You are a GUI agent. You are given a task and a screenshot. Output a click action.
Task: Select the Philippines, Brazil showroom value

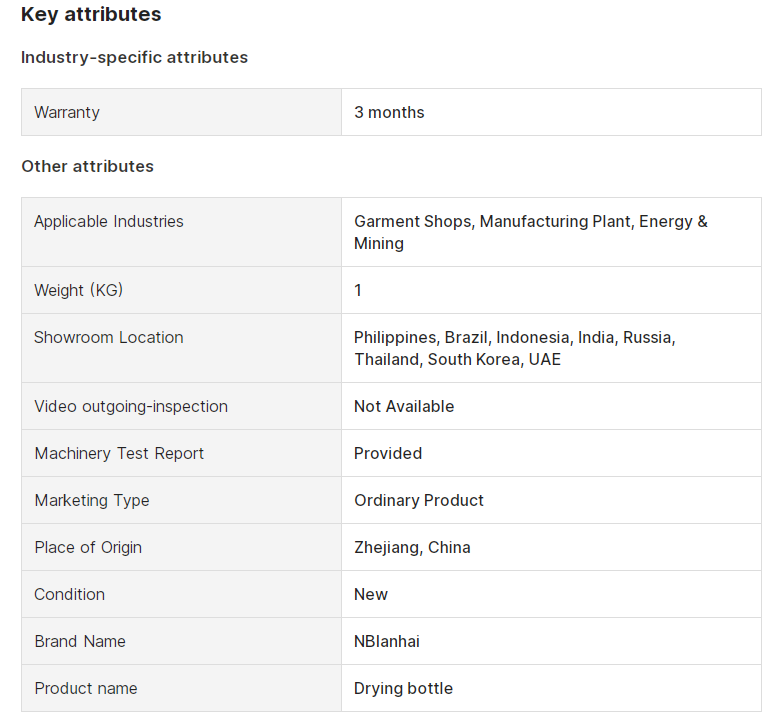514,349
